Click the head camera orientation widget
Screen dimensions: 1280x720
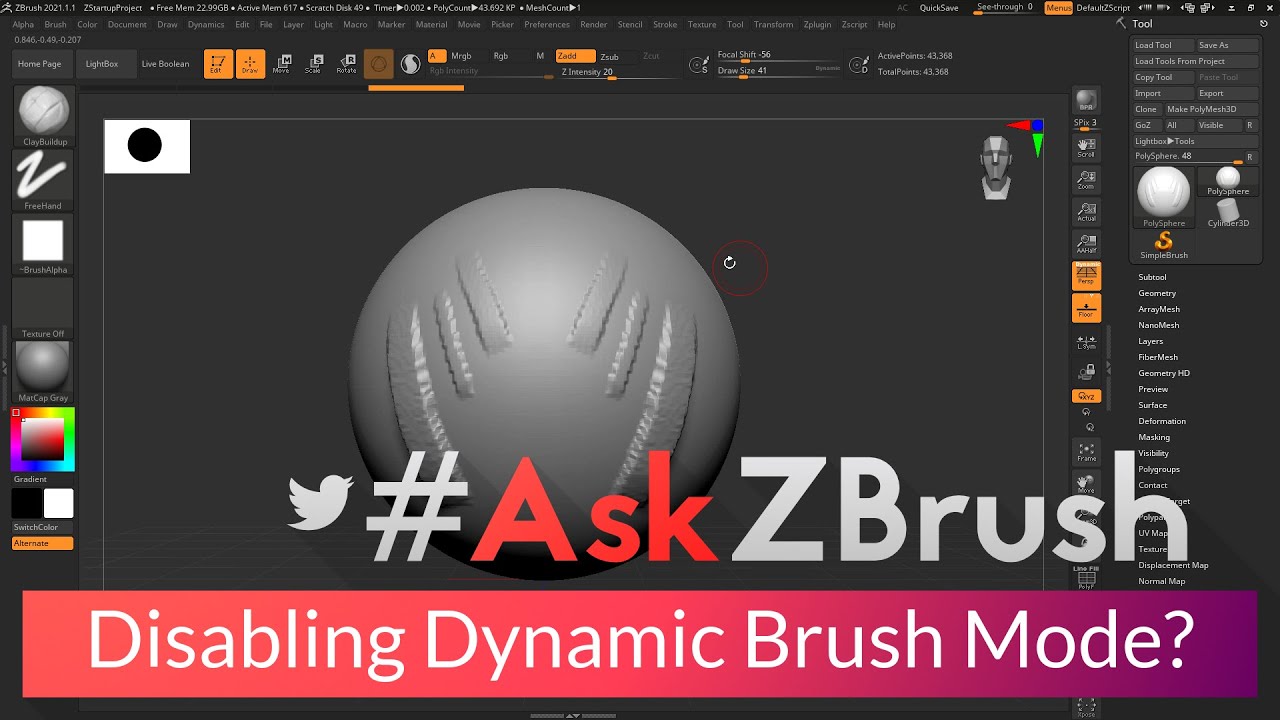coord(996,167)
